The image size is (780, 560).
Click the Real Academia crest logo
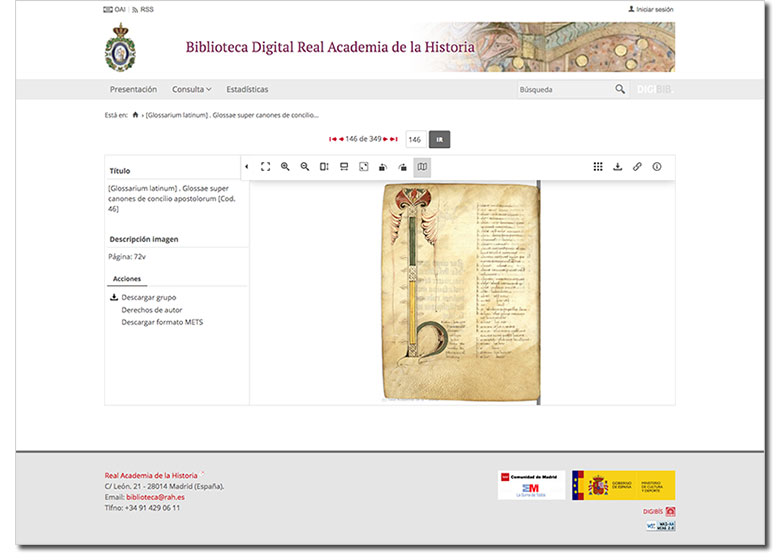(x=120, y=47)
